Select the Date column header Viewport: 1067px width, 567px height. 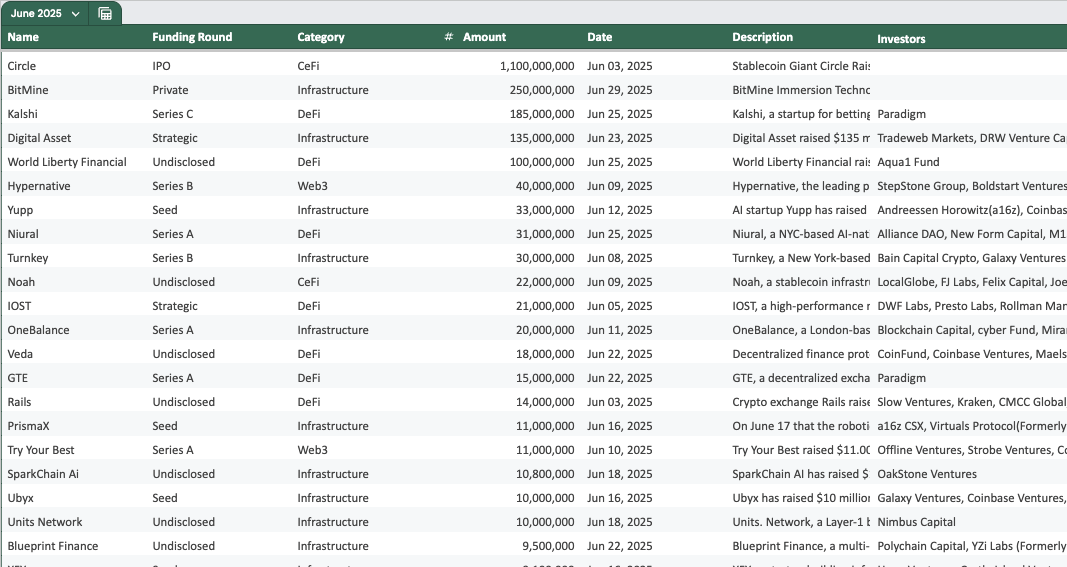[x=600, y=37]
